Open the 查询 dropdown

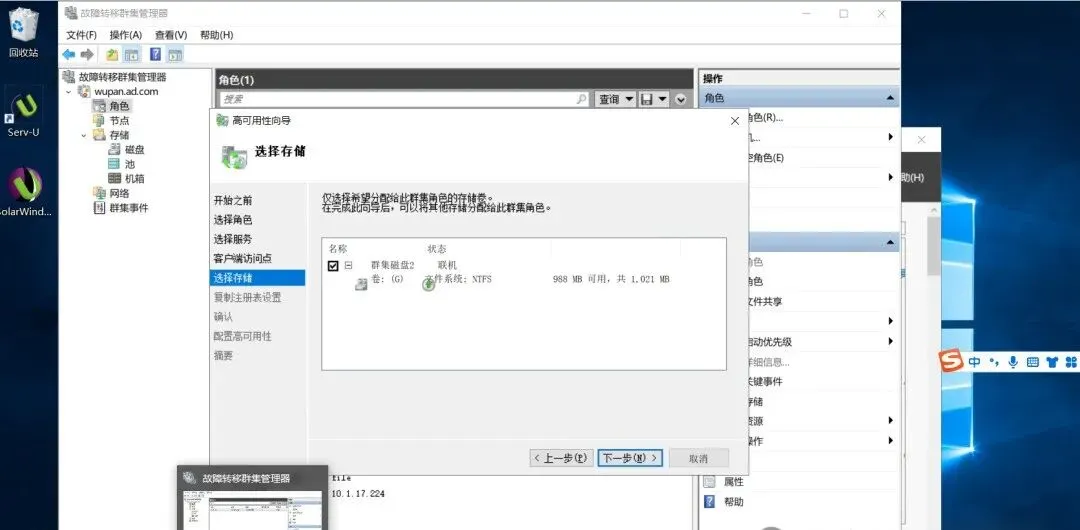(x=615, y=99)
